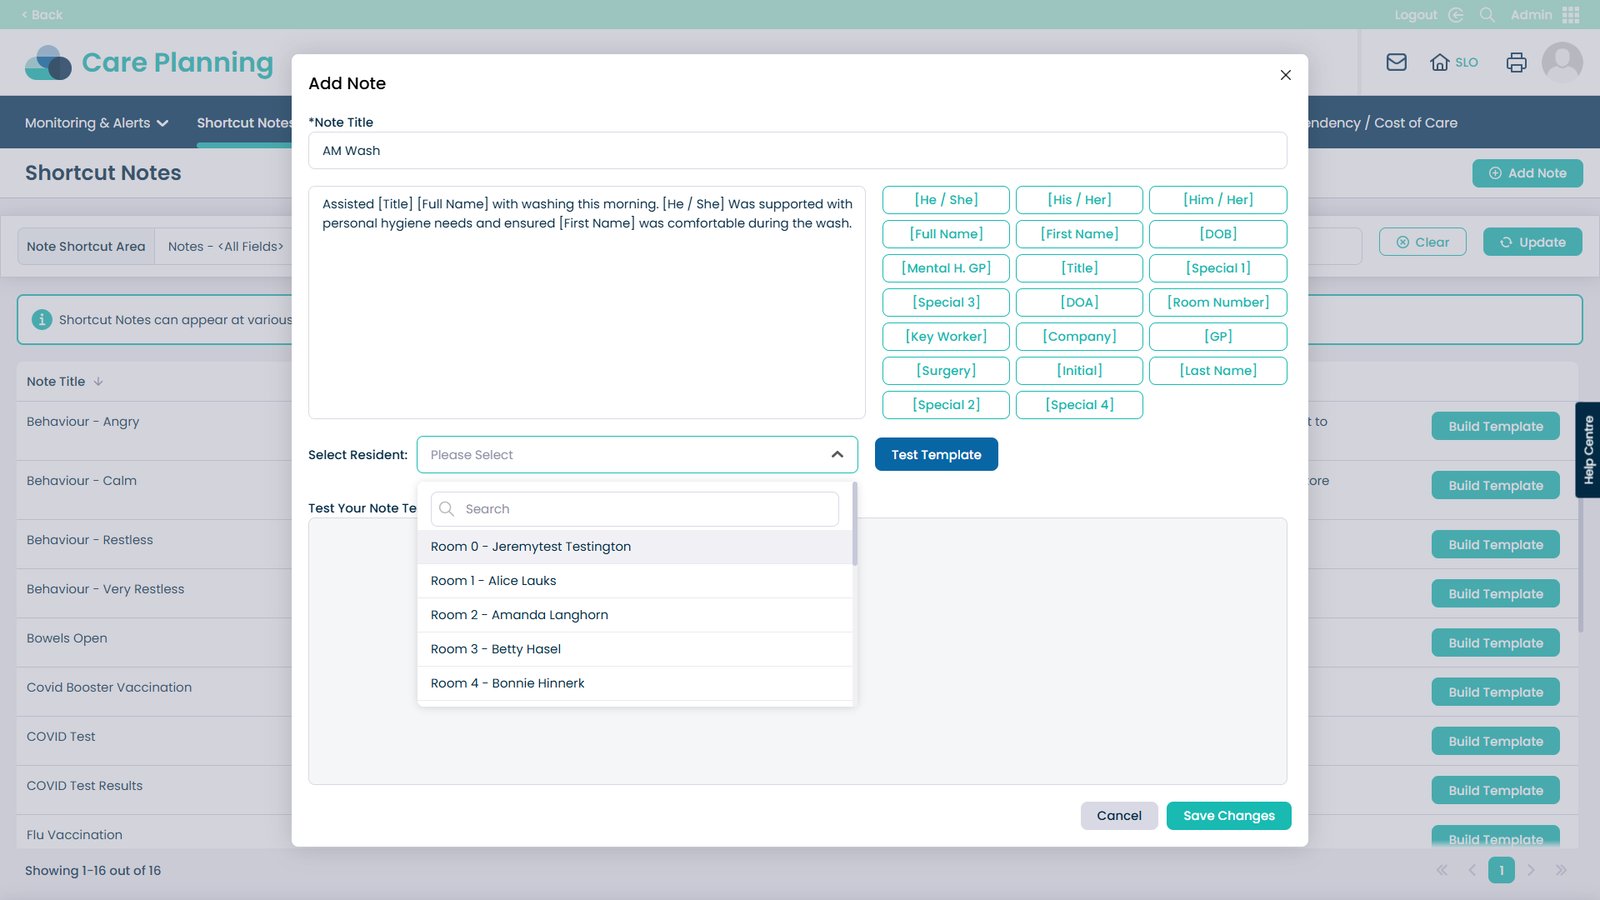Insert the [First Name] placeholder

tap(1079, 234)
